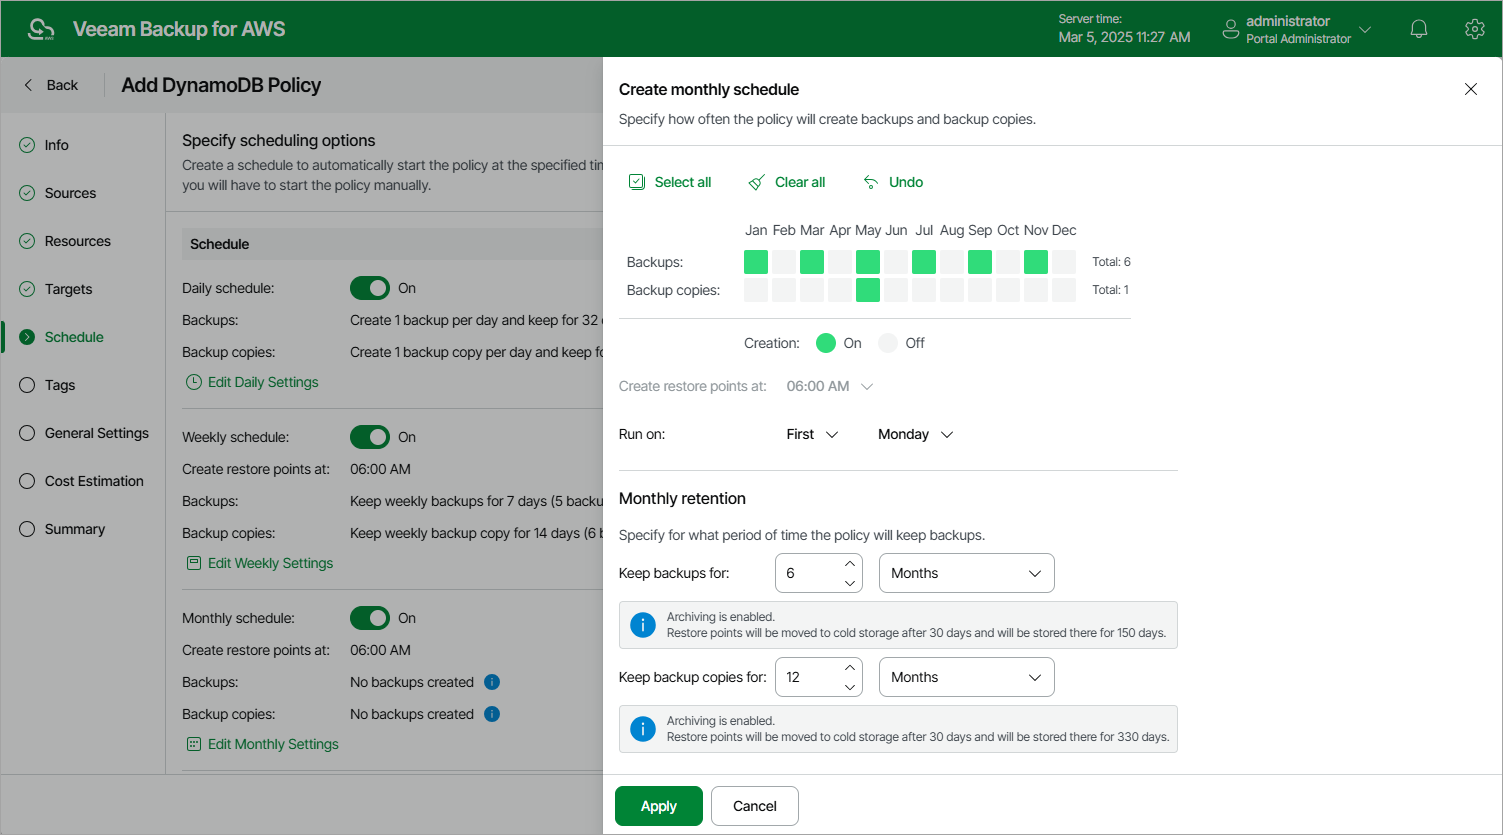Click the Apply button
The image size is (1503, 835).
click(658, 806)
